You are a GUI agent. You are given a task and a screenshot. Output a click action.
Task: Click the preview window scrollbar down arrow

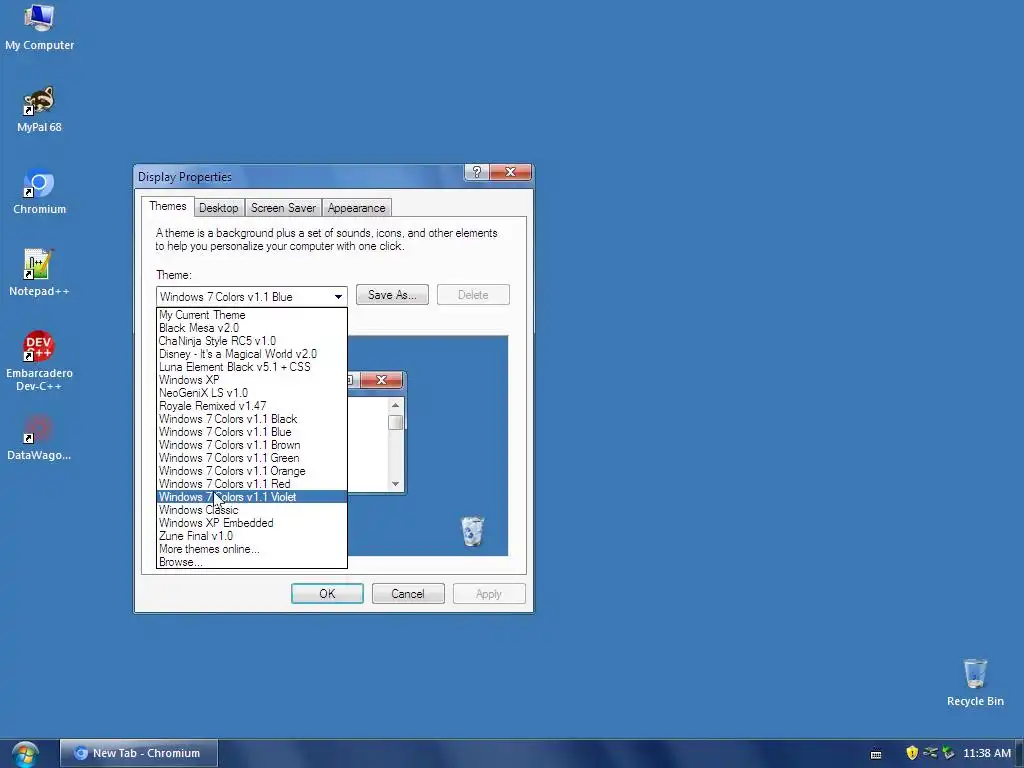pyautogui.click(x=395, y=484)
